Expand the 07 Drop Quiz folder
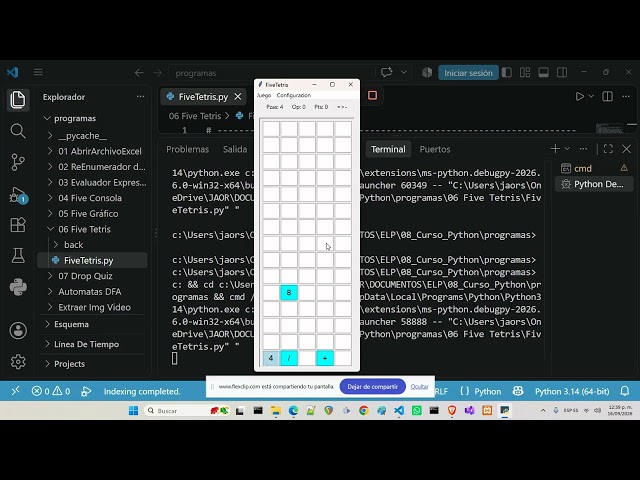640x480 pixels. tap(50, 276)
